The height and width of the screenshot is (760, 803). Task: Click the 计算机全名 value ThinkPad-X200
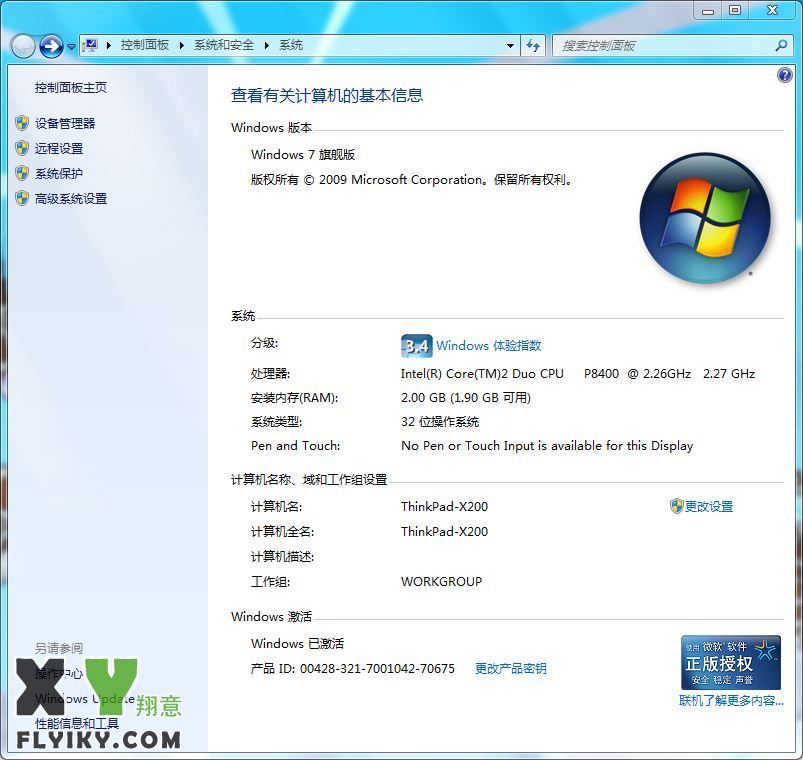click(445, 532)
